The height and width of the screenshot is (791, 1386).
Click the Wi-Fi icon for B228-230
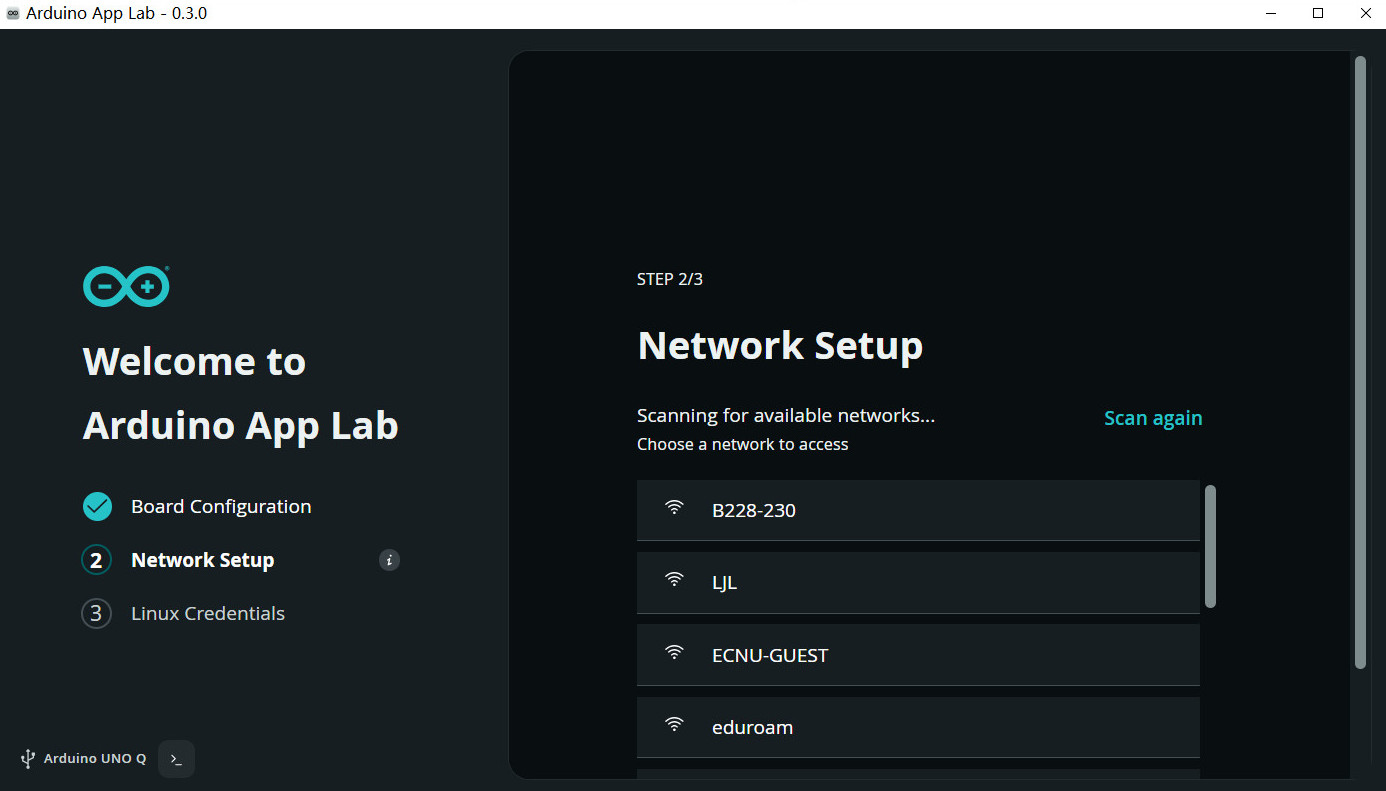click(x=675, y=508)
